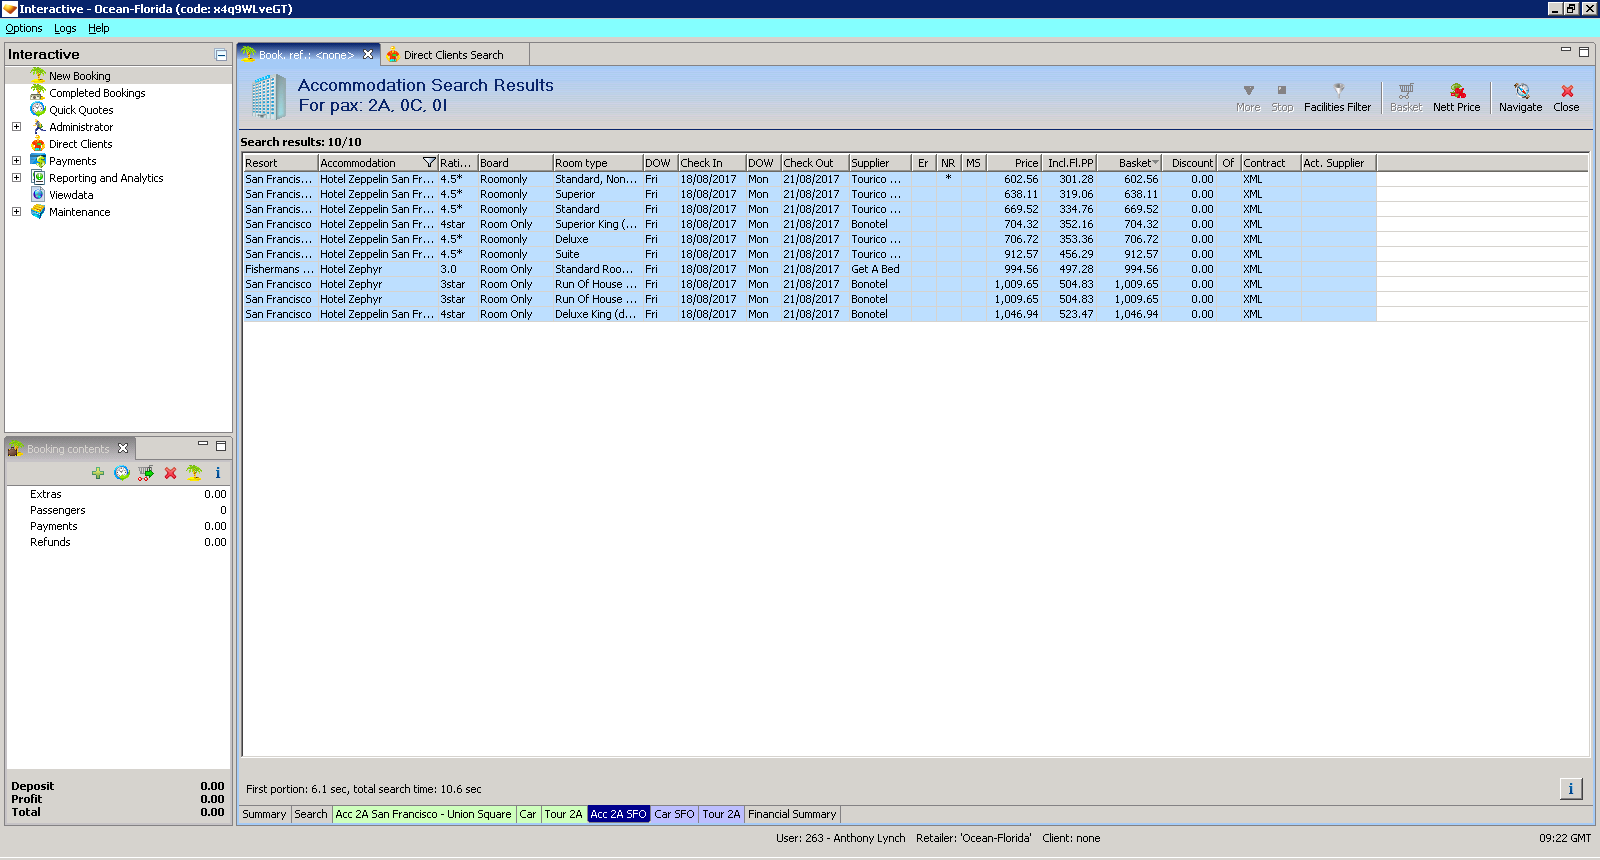Click the Reporting and Analytics icon
The width and height of the screenshot is (1600, 860).
(x=38, y=178)
